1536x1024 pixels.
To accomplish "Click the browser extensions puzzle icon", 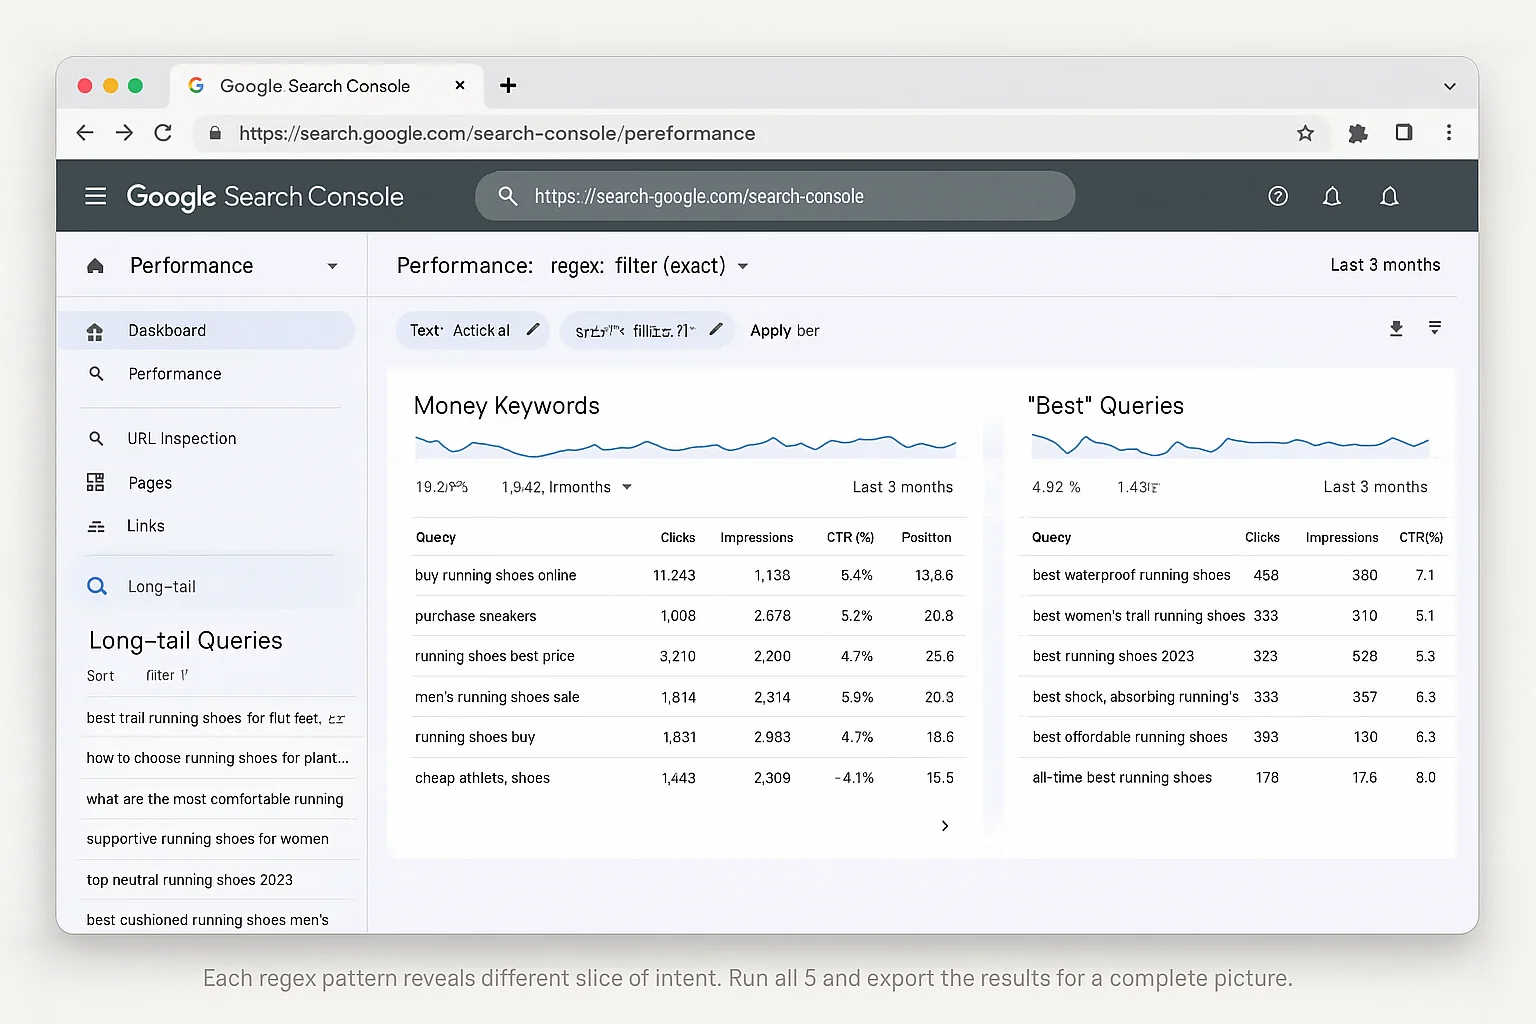I will click(x=1358, y=132).
